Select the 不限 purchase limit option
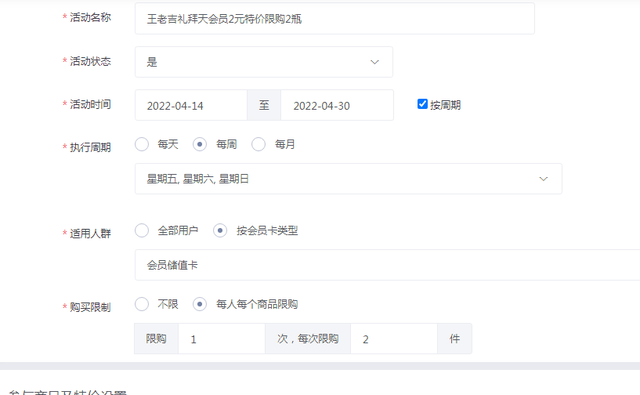Screen dimensions: 640x395 tap(142, 304)
